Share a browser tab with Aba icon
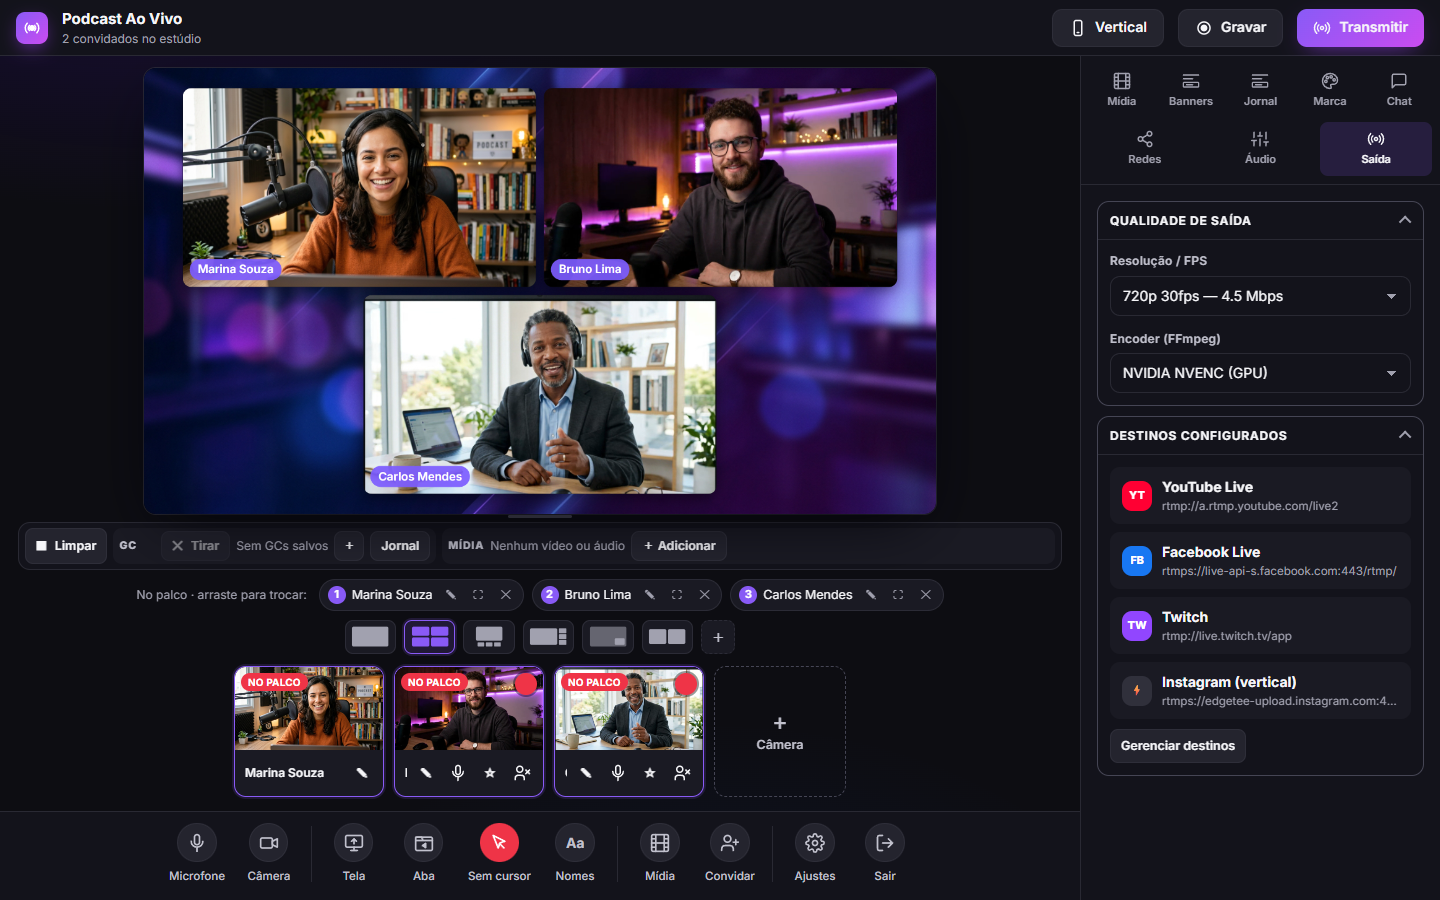 click(x=424, y=843)
